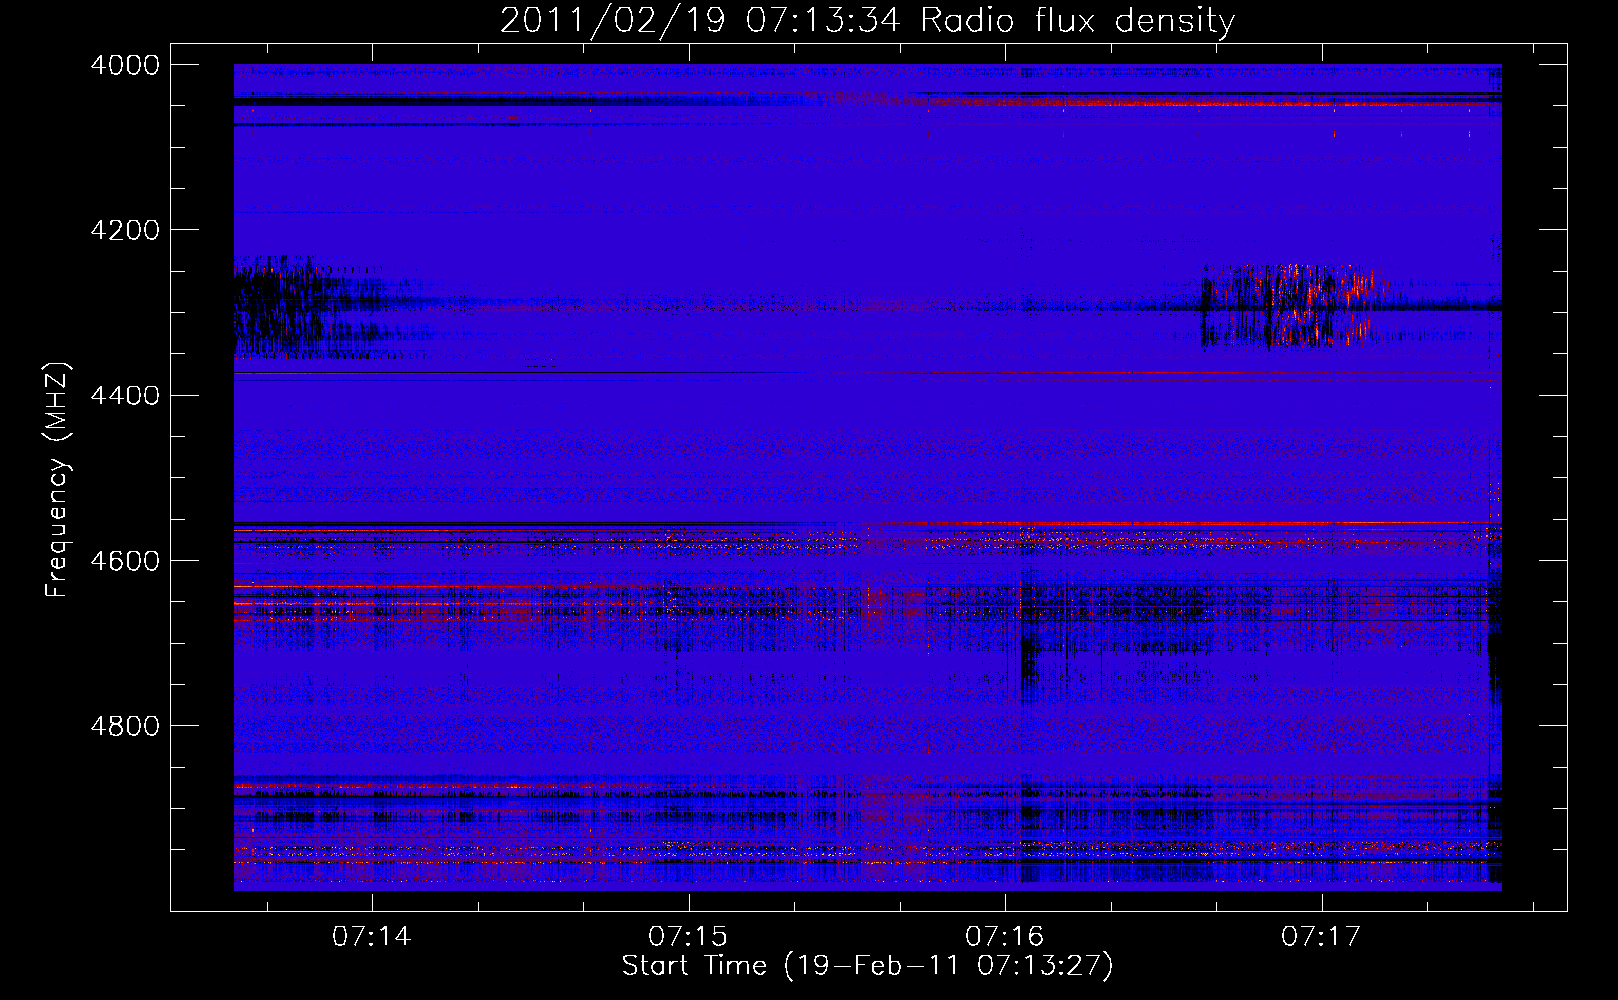This screenshot has height=1000, width=1618.
Task: Click the 'Frequency (MHZ)' axis title
Action: (58, 480)
